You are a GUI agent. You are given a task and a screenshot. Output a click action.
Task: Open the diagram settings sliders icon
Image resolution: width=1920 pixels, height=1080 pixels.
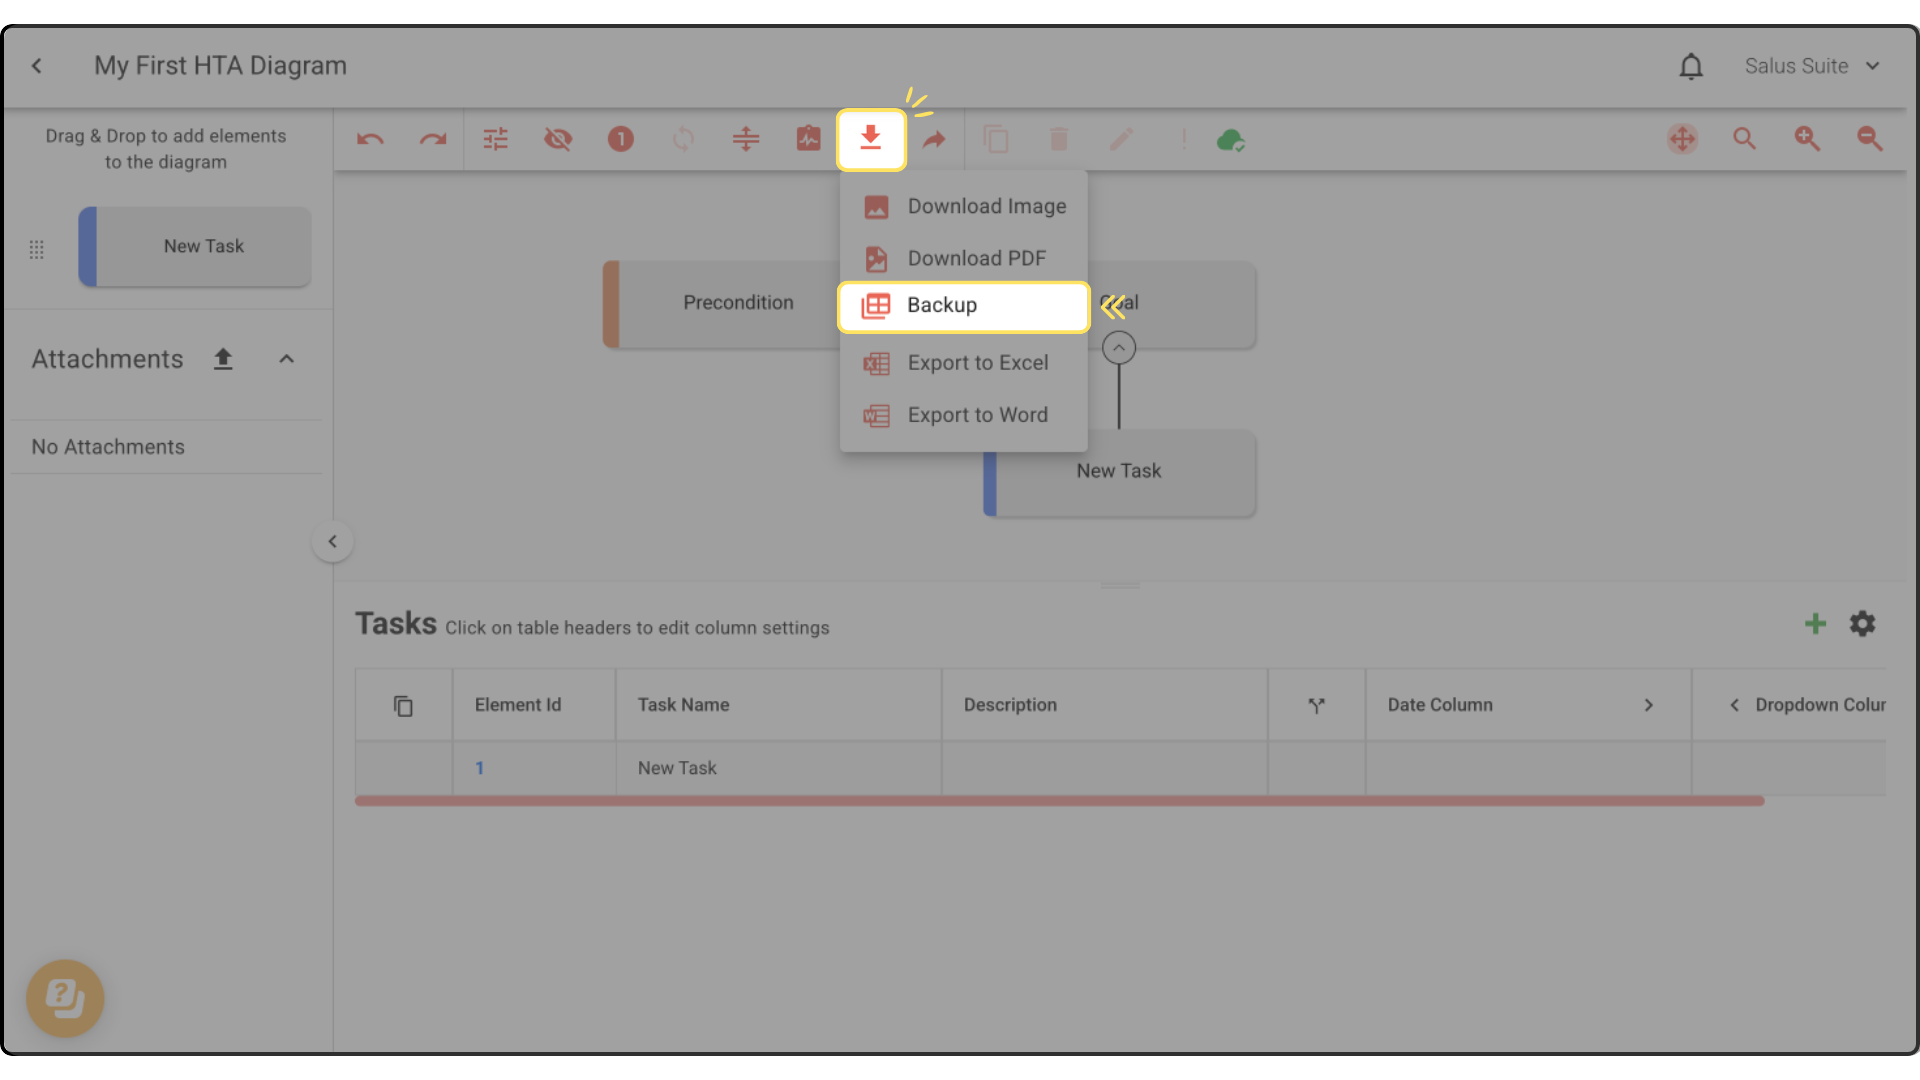(x=495, y=140)
